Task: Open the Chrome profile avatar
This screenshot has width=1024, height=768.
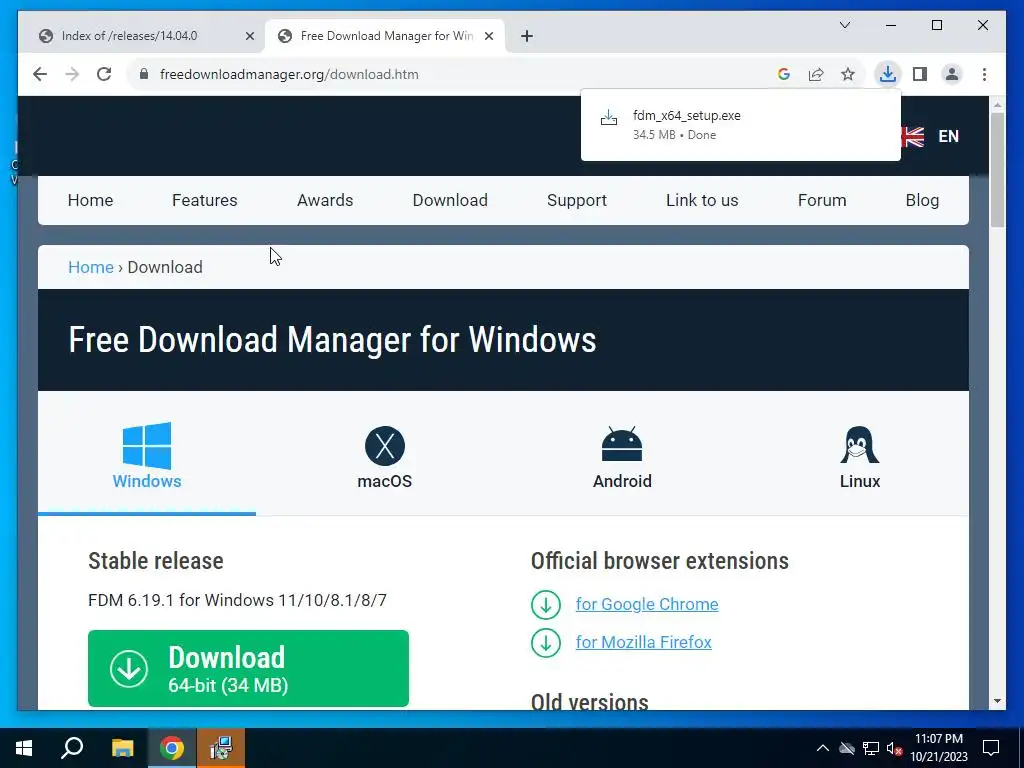Action: tap(952, 74)
